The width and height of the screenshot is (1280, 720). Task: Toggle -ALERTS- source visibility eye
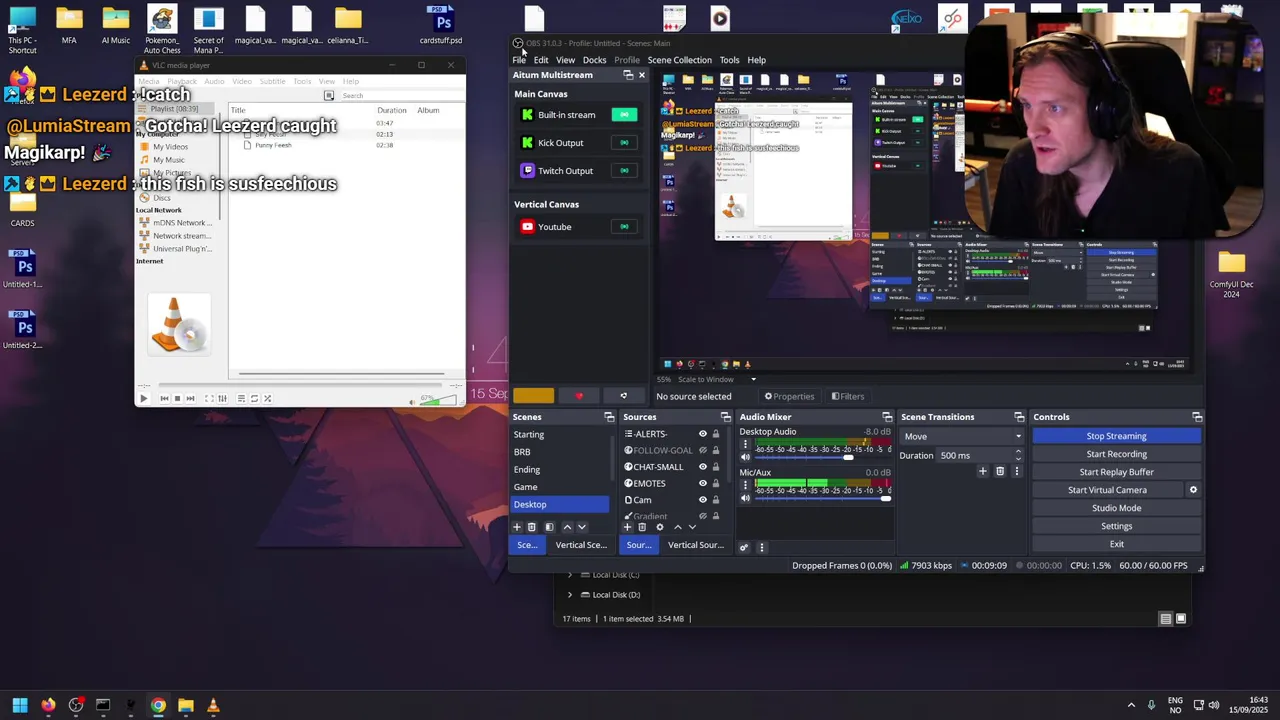pos(702,434)
